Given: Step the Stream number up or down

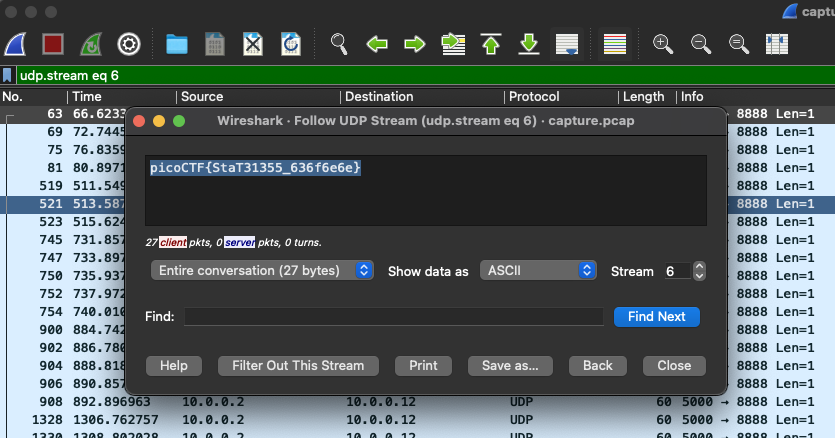Looking at the screenshot, I should coord(699,271).
